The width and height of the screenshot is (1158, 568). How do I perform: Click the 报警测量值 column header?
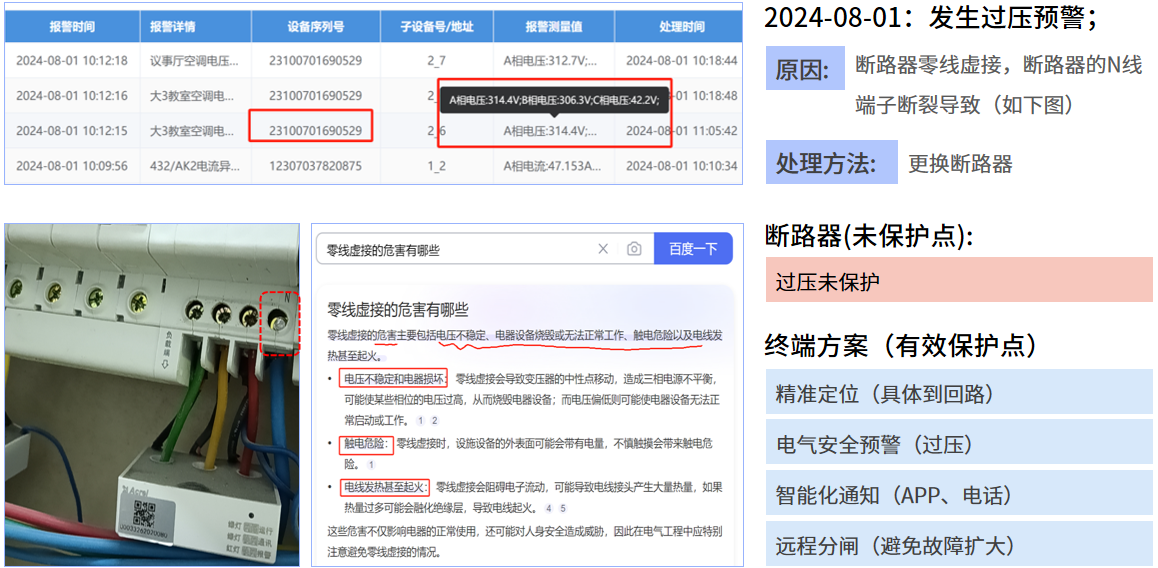(x=554, y=27)
